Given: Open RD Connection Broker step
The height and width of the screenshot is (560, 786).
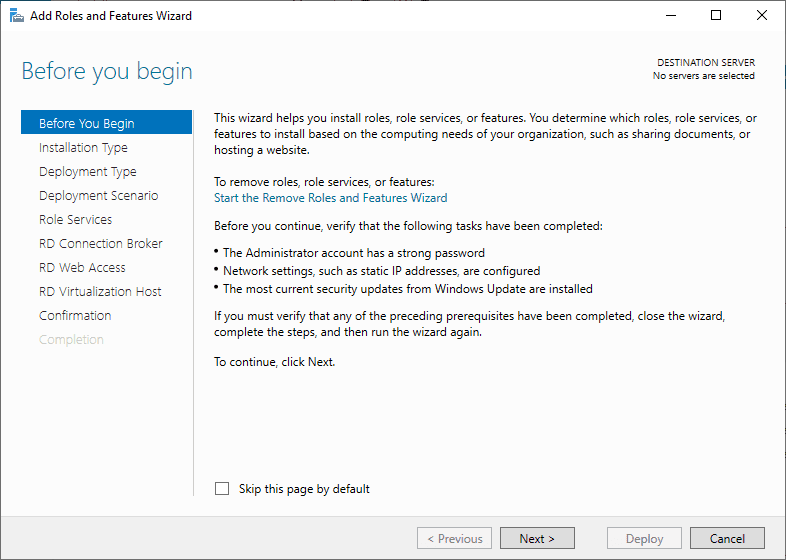Looking at the screenshot, I should coord(100,244).
